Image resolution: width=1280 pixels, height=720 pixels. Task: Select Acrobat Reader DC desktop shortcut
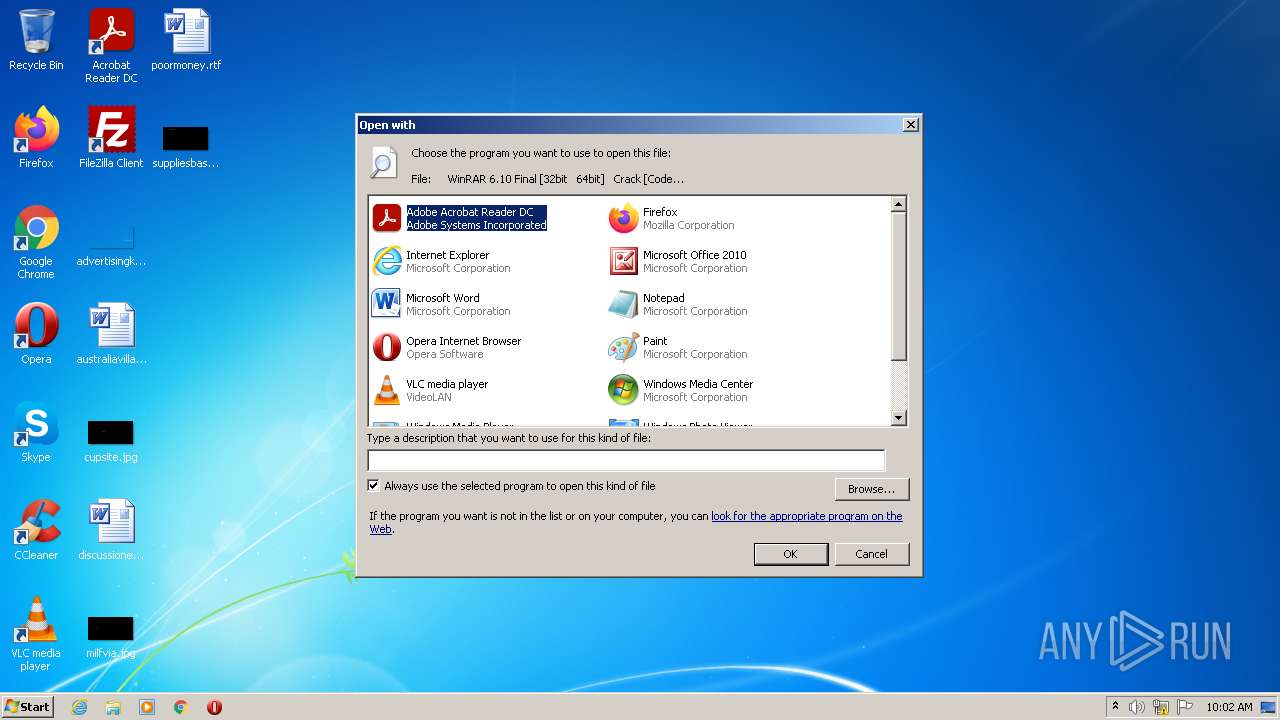coord(111,46)
